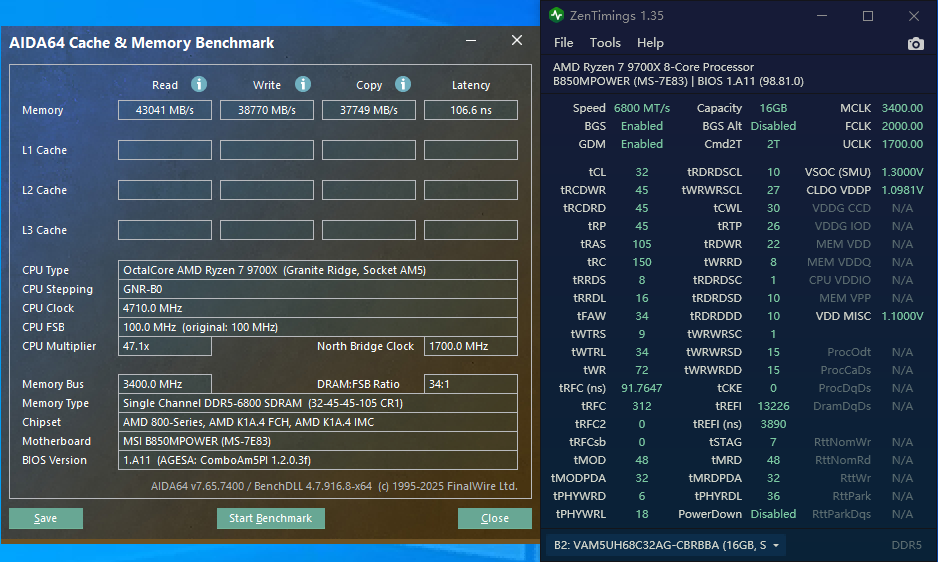
Task: Minimize the AIDA64 benchmark window
Action: [471, 41]
